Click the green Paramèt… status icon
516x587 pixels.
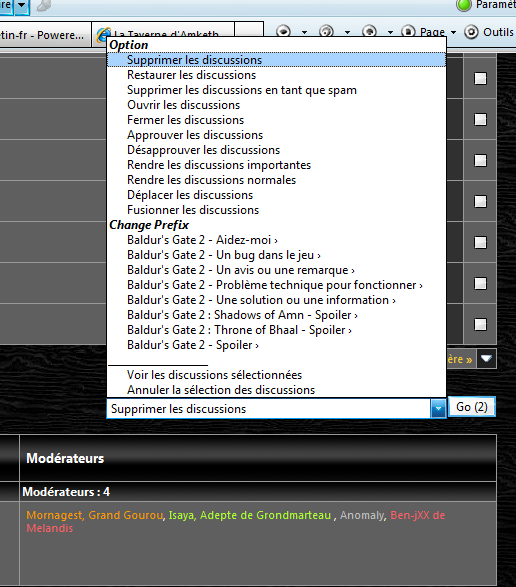pyautogui.click(x=464, y=5)
